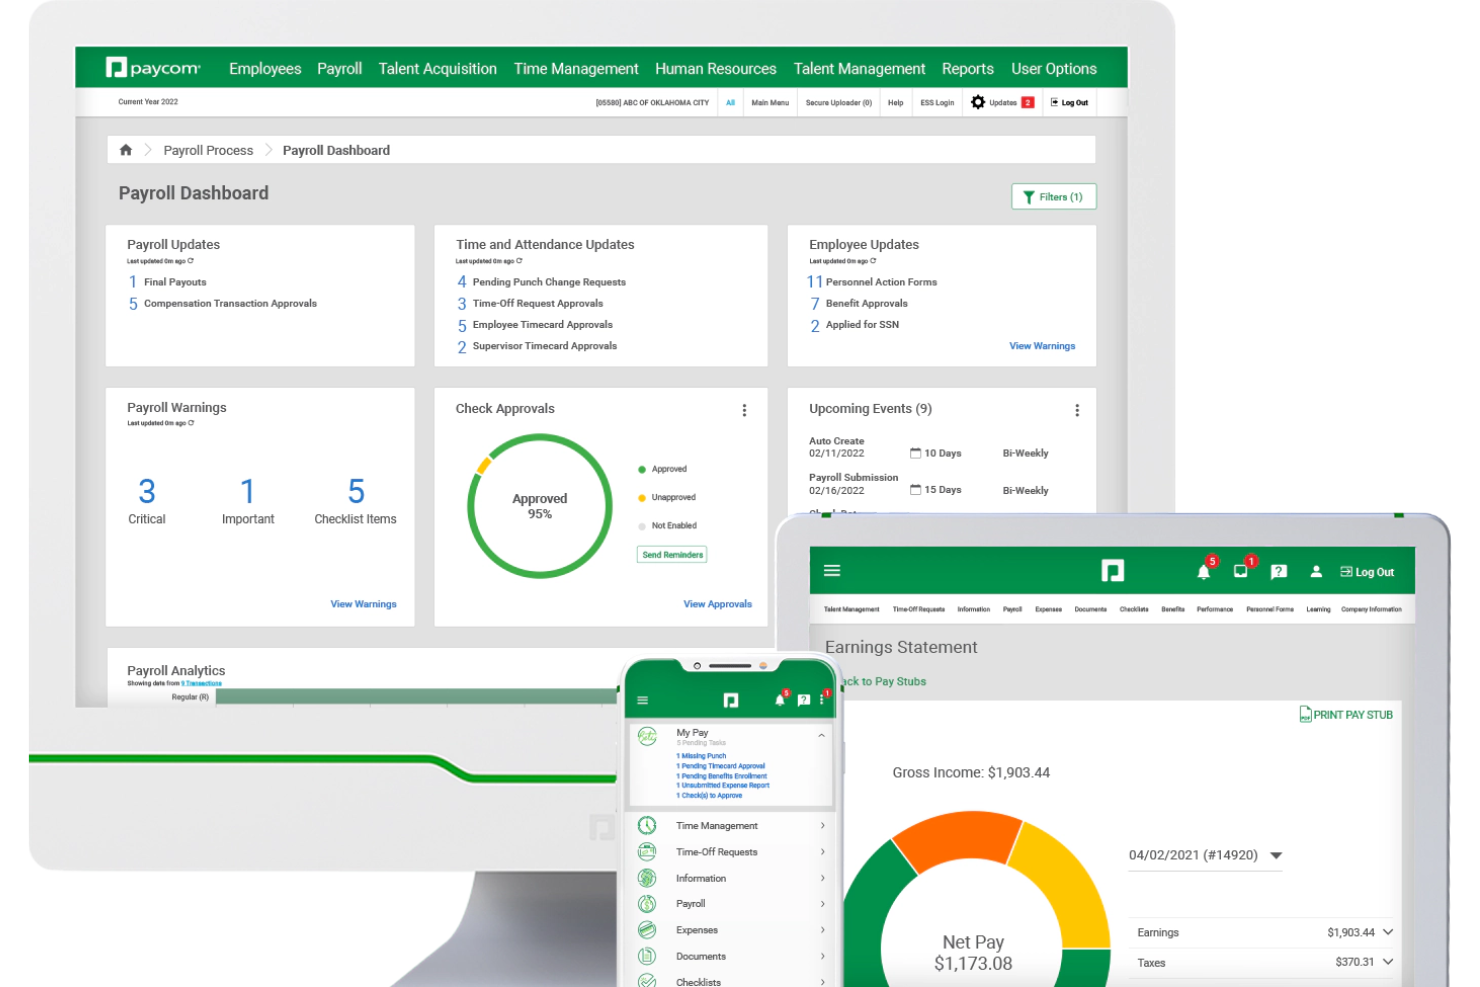
Task: Open the Upcoming Events three-dot menu
Action: pos(1077,410)
